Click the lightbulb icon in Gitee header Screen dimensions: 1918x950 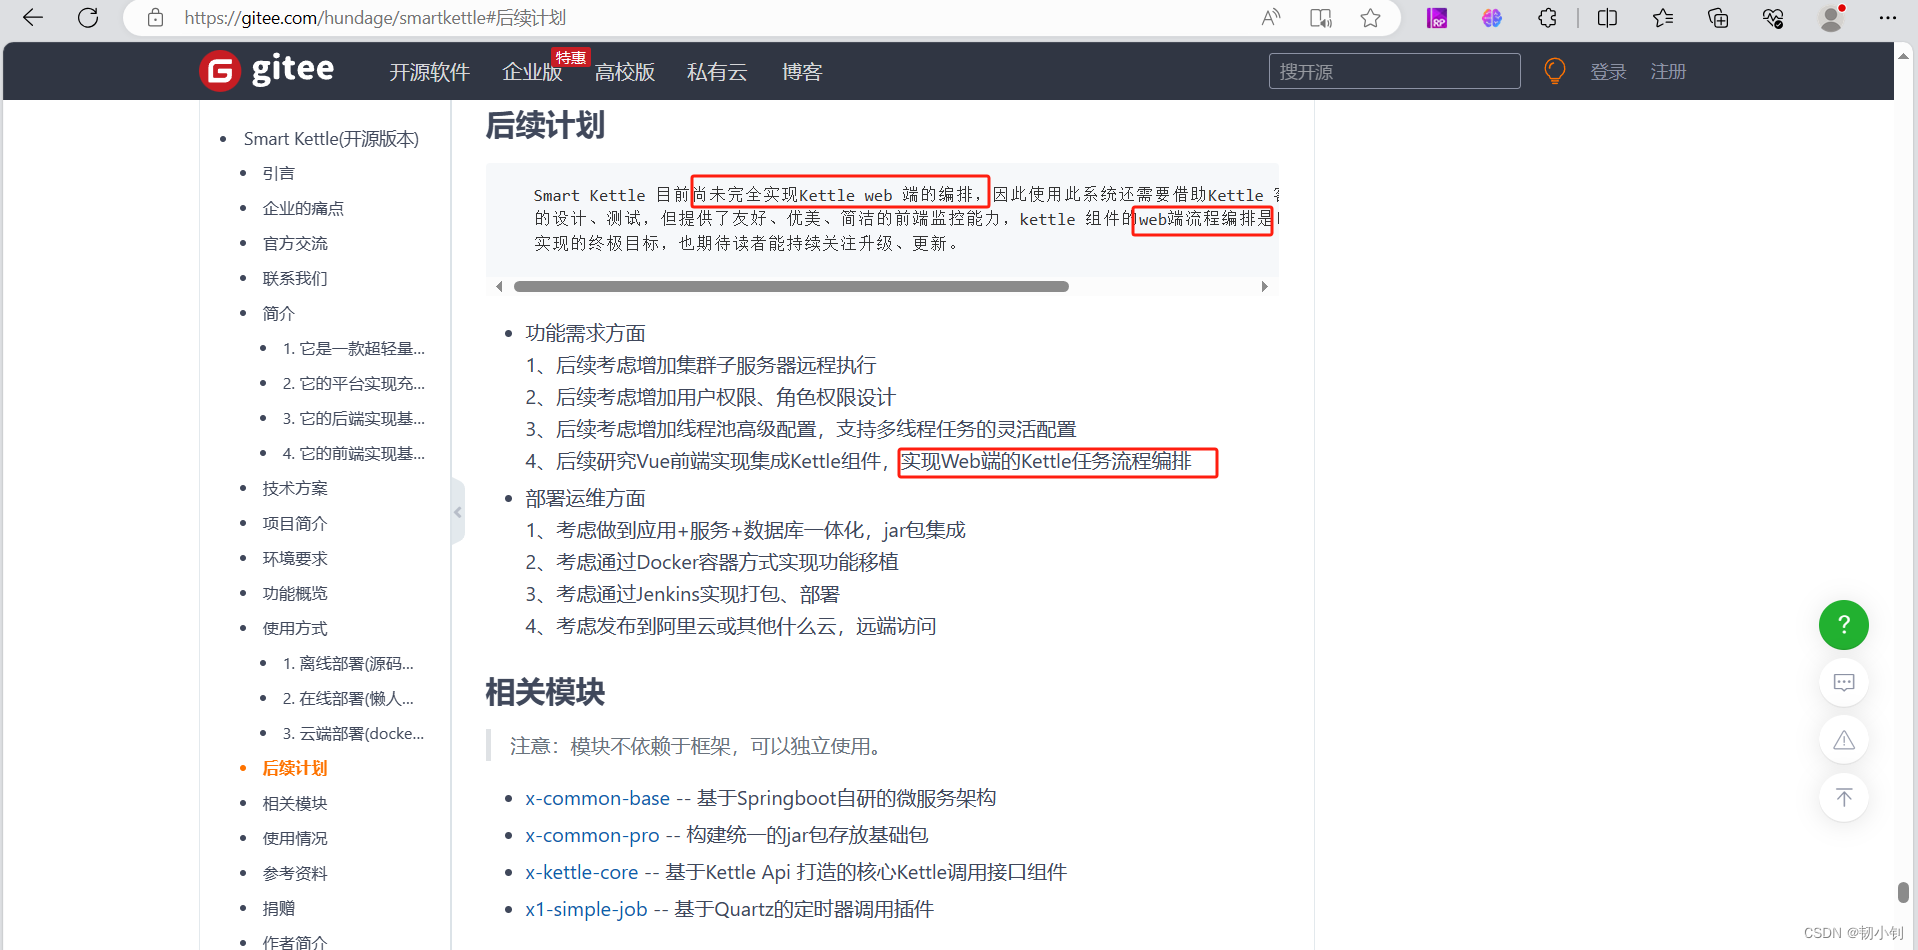[x=1555, y=71]
